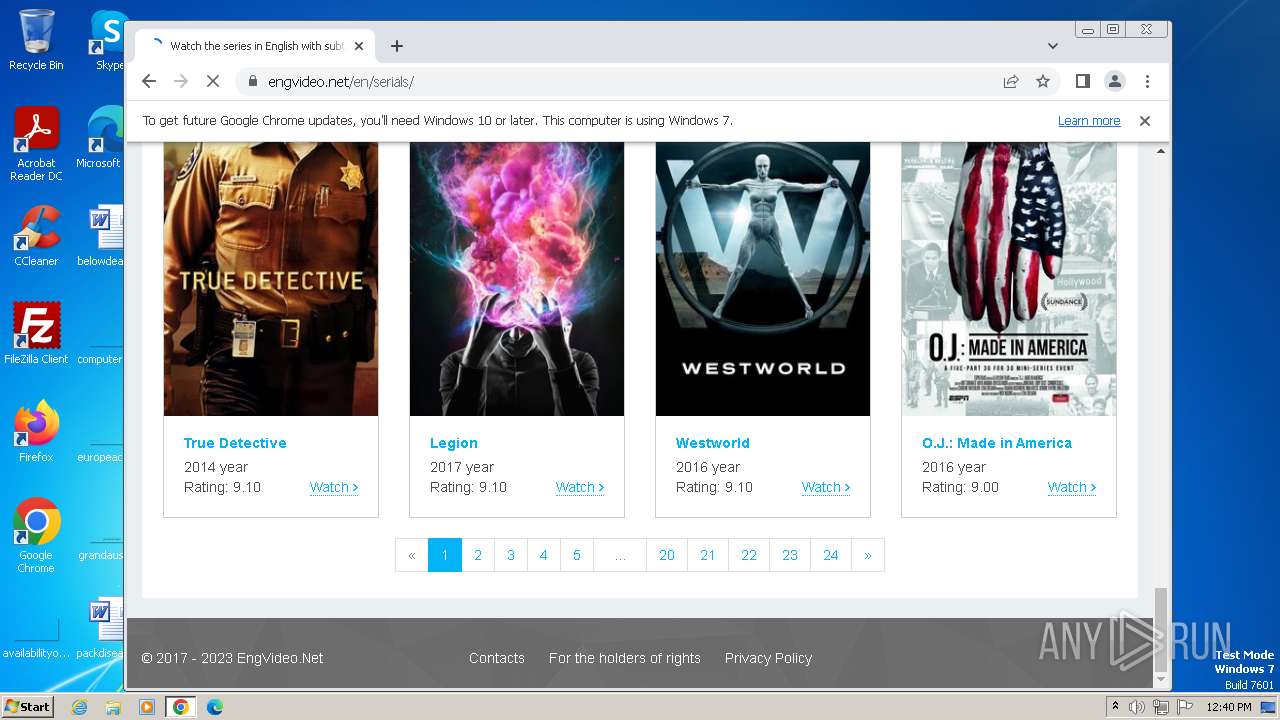Click Watch under True Detective

point(334,487)
